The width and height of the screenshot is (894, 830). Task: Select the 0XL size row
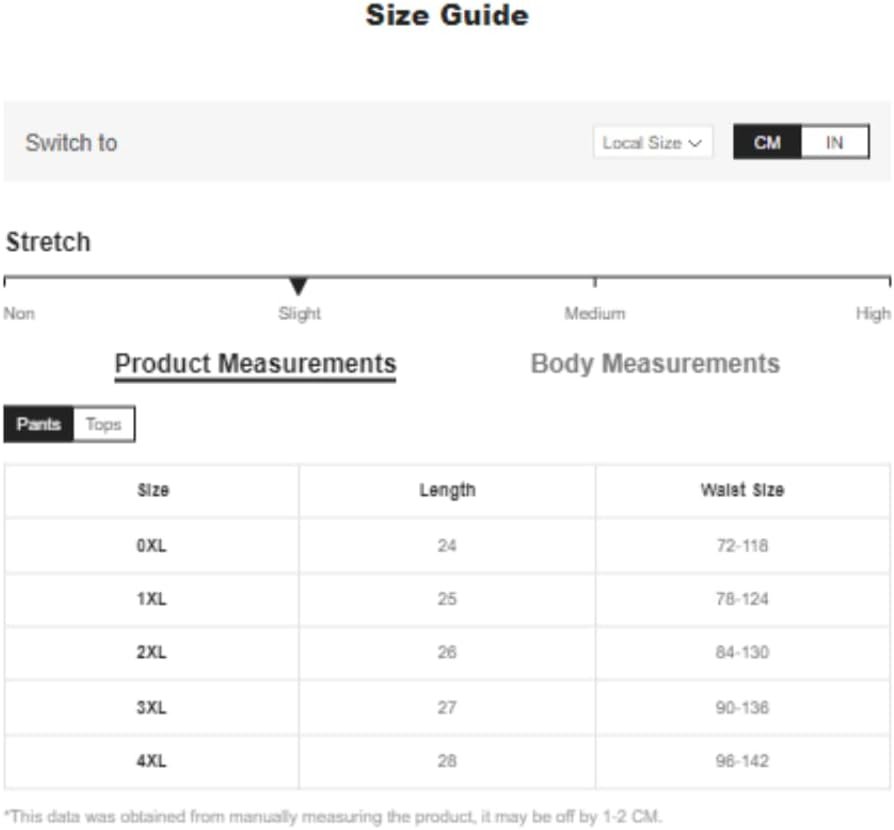coord(447,546)
